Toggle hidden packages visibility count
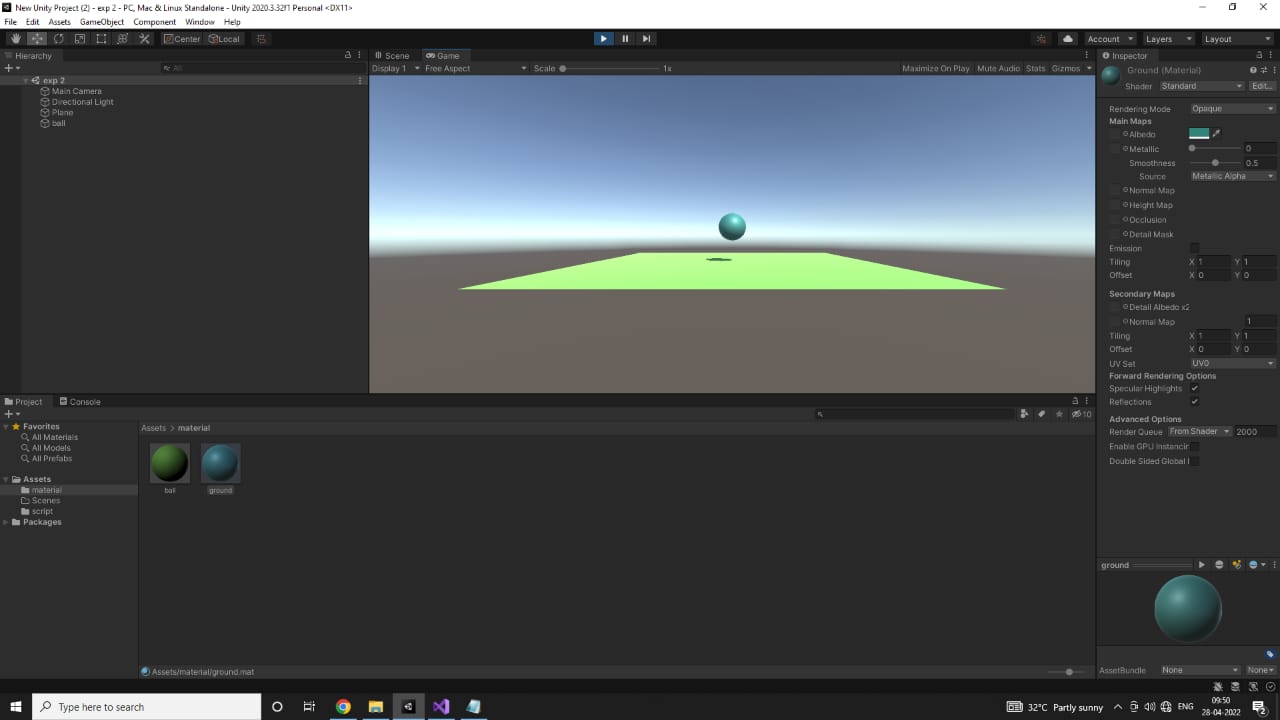The image size is (1280, 720). pos(1081,414)
